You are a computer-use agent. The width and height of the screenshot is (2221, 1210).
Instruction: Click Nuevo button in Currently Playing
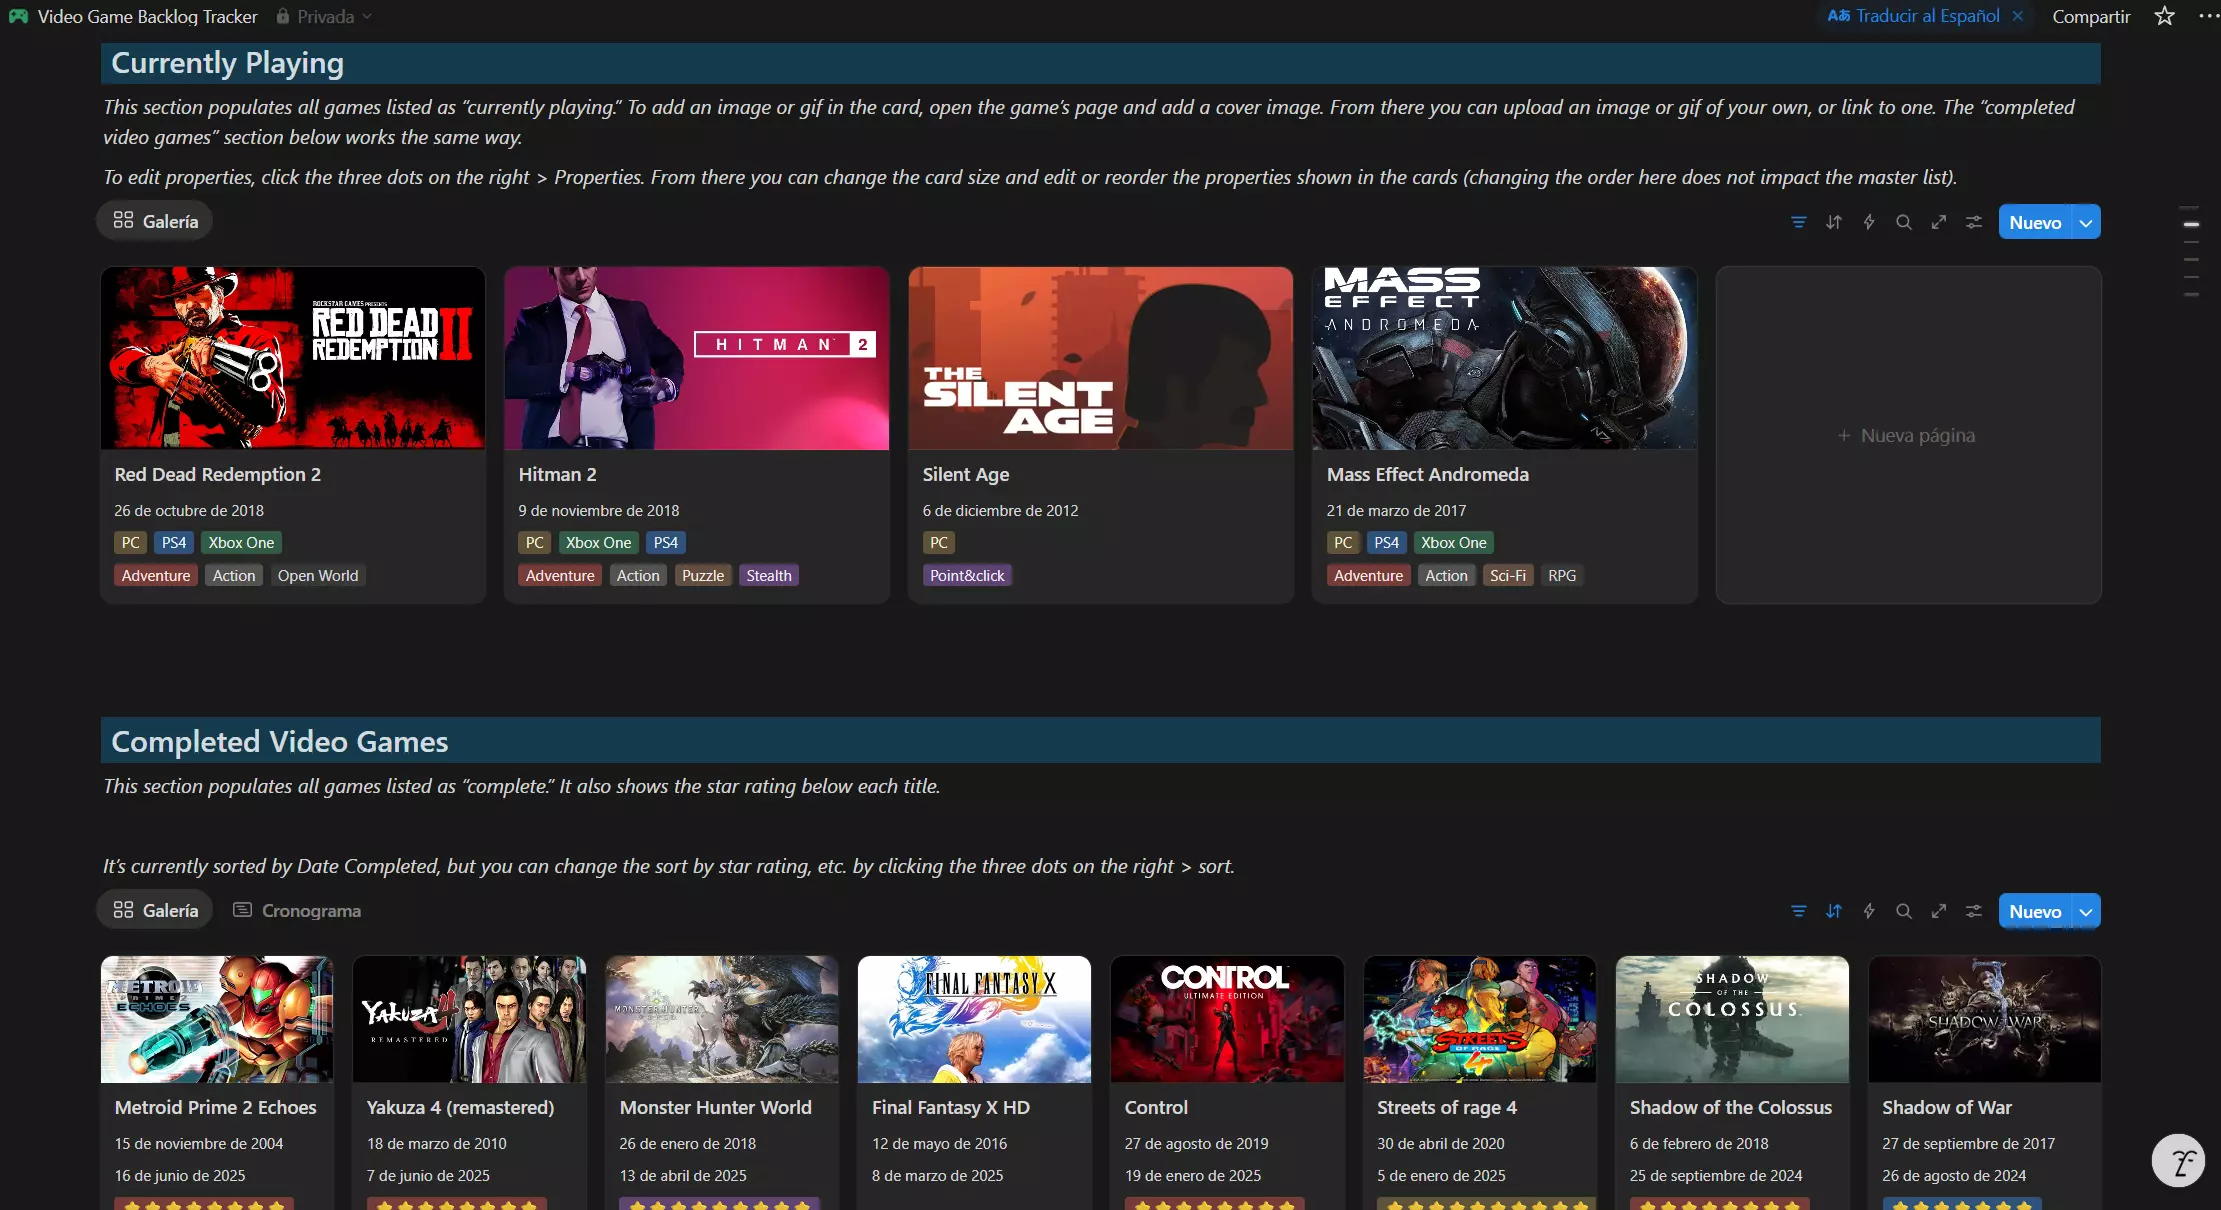pyautogui.click(x=2035, y=222)
